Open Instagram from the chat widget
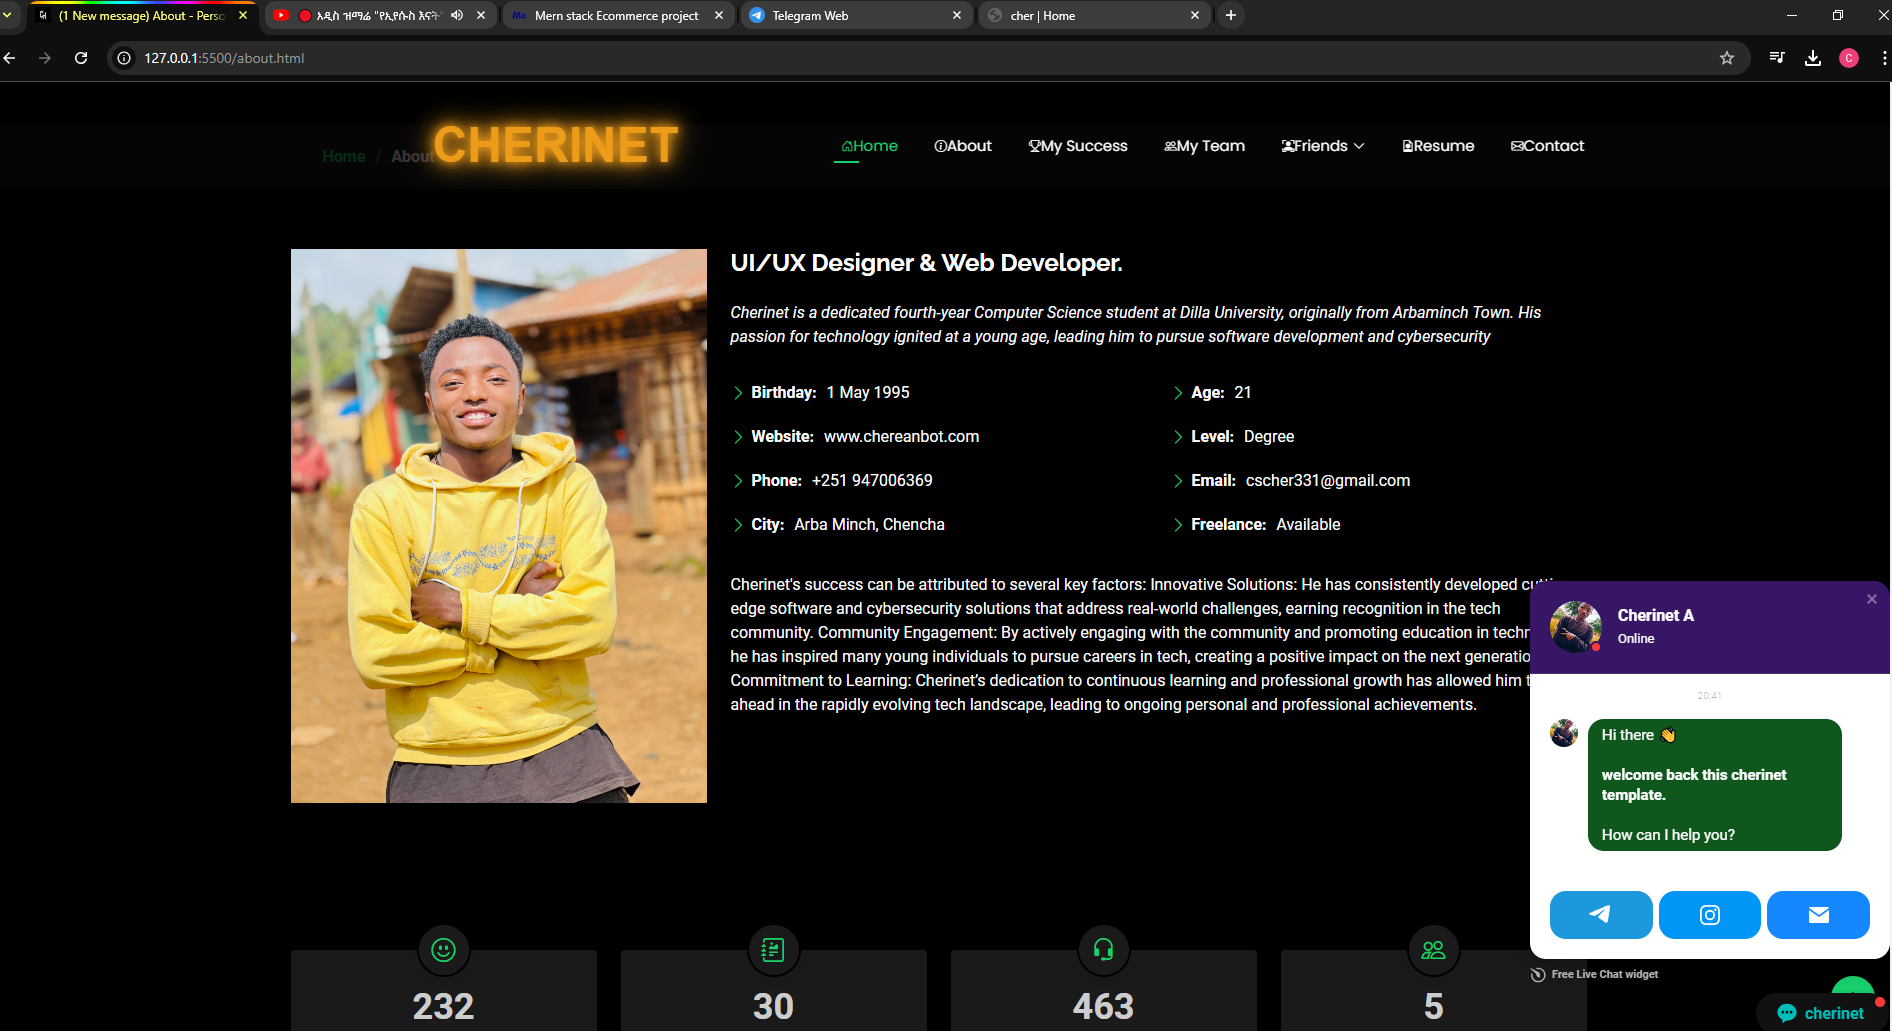The height and width of the screenshot is (1031, 1892). (x=1709, y=914)
